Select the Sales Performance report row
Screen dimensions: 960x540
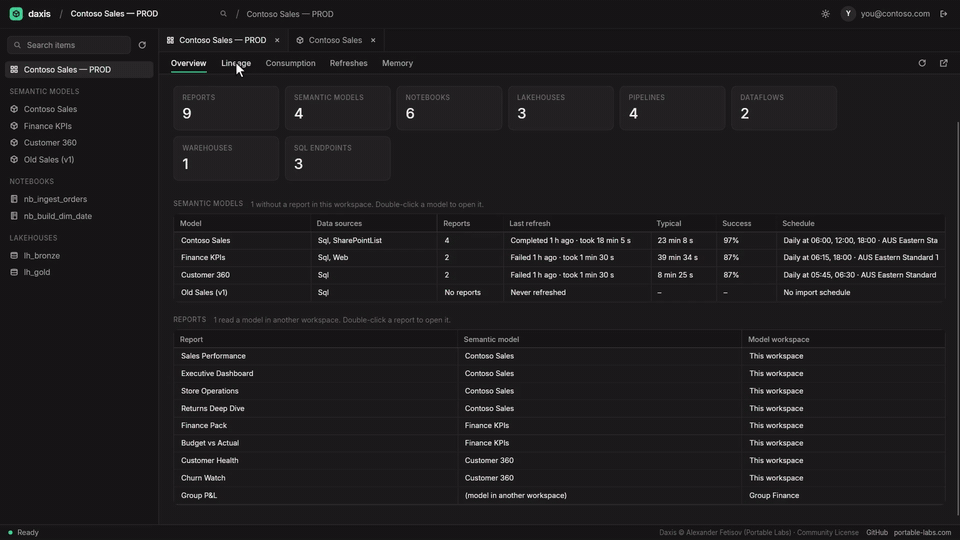coord(560,356)
